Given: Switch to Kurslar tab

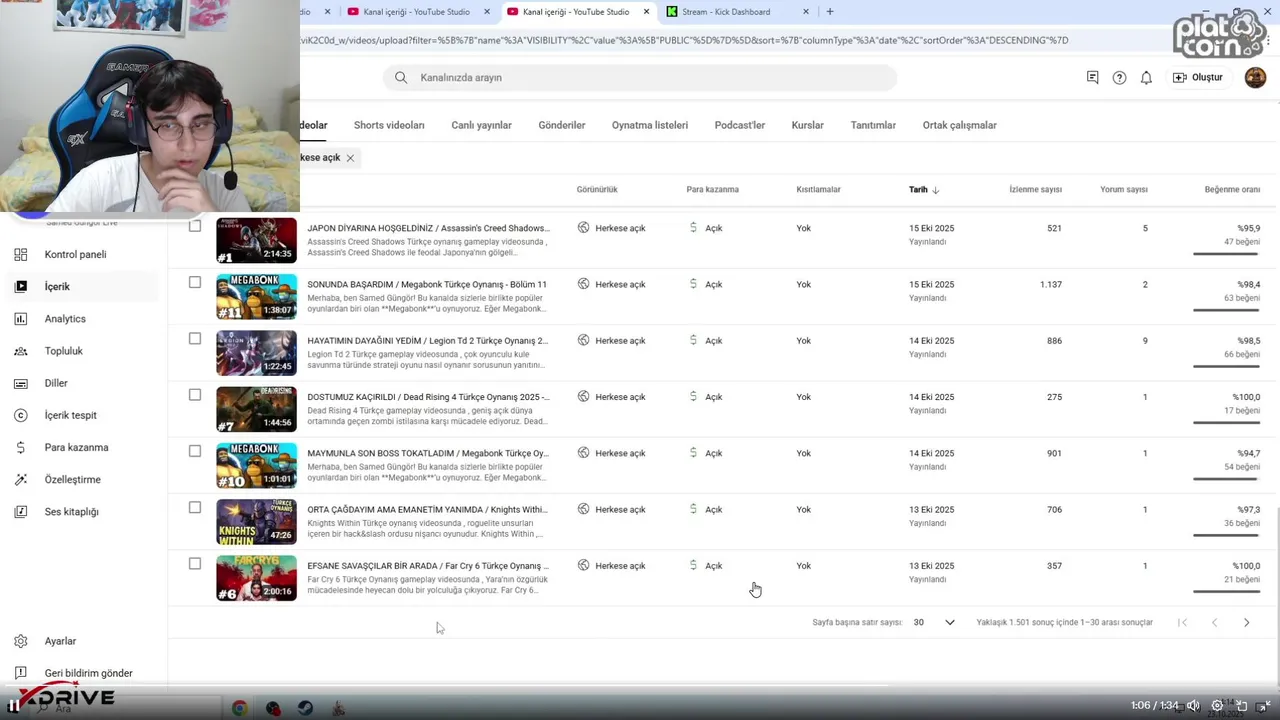Looking at the screenshot, I should (808, 125).
